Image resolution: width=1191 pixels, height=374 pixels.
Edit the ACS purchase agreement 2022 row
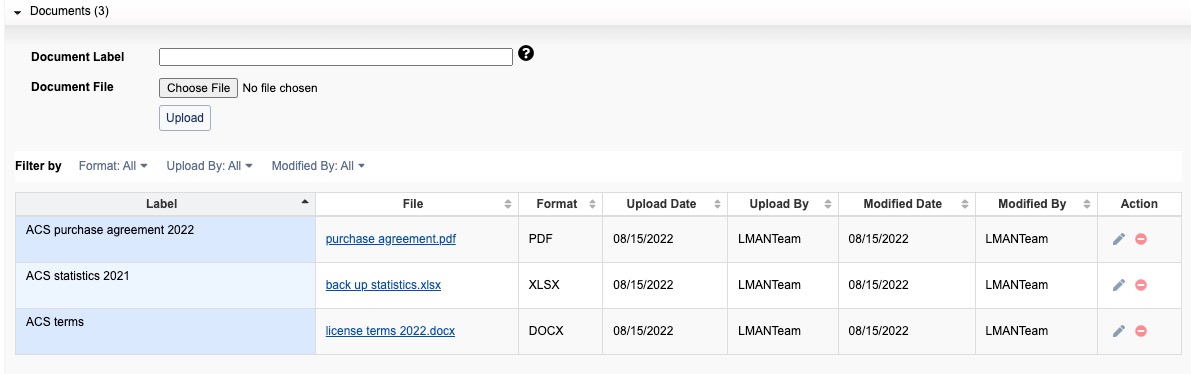click(1118, 239)
